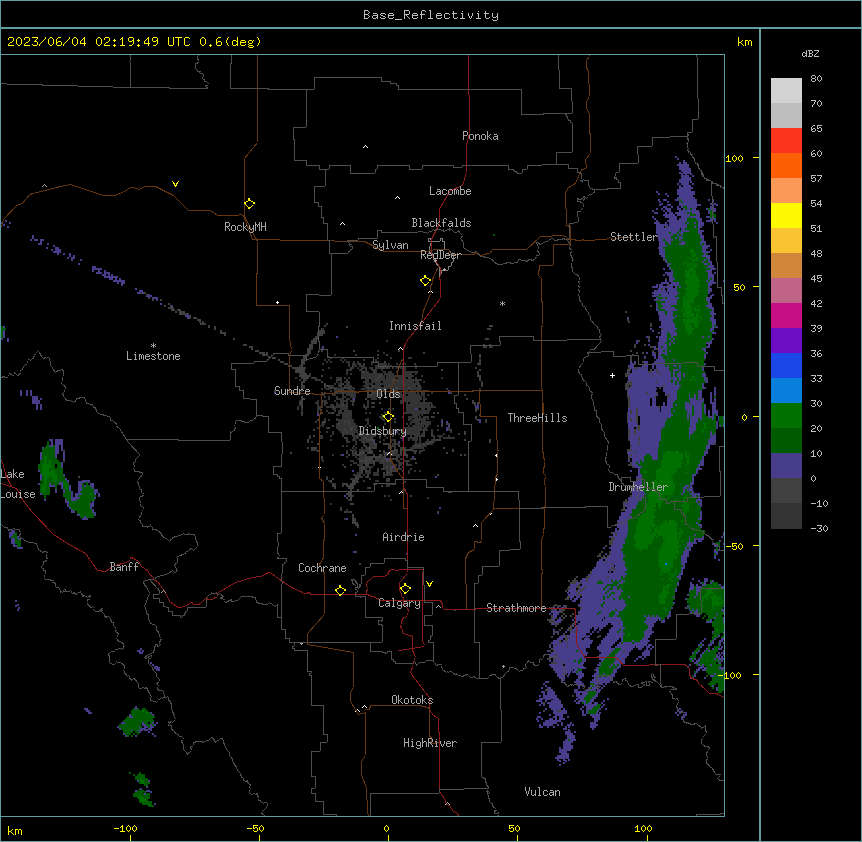862x842 pixels.
Task: Click the yellow diamond marker above Calgary label
Action: tap(405, 589)
